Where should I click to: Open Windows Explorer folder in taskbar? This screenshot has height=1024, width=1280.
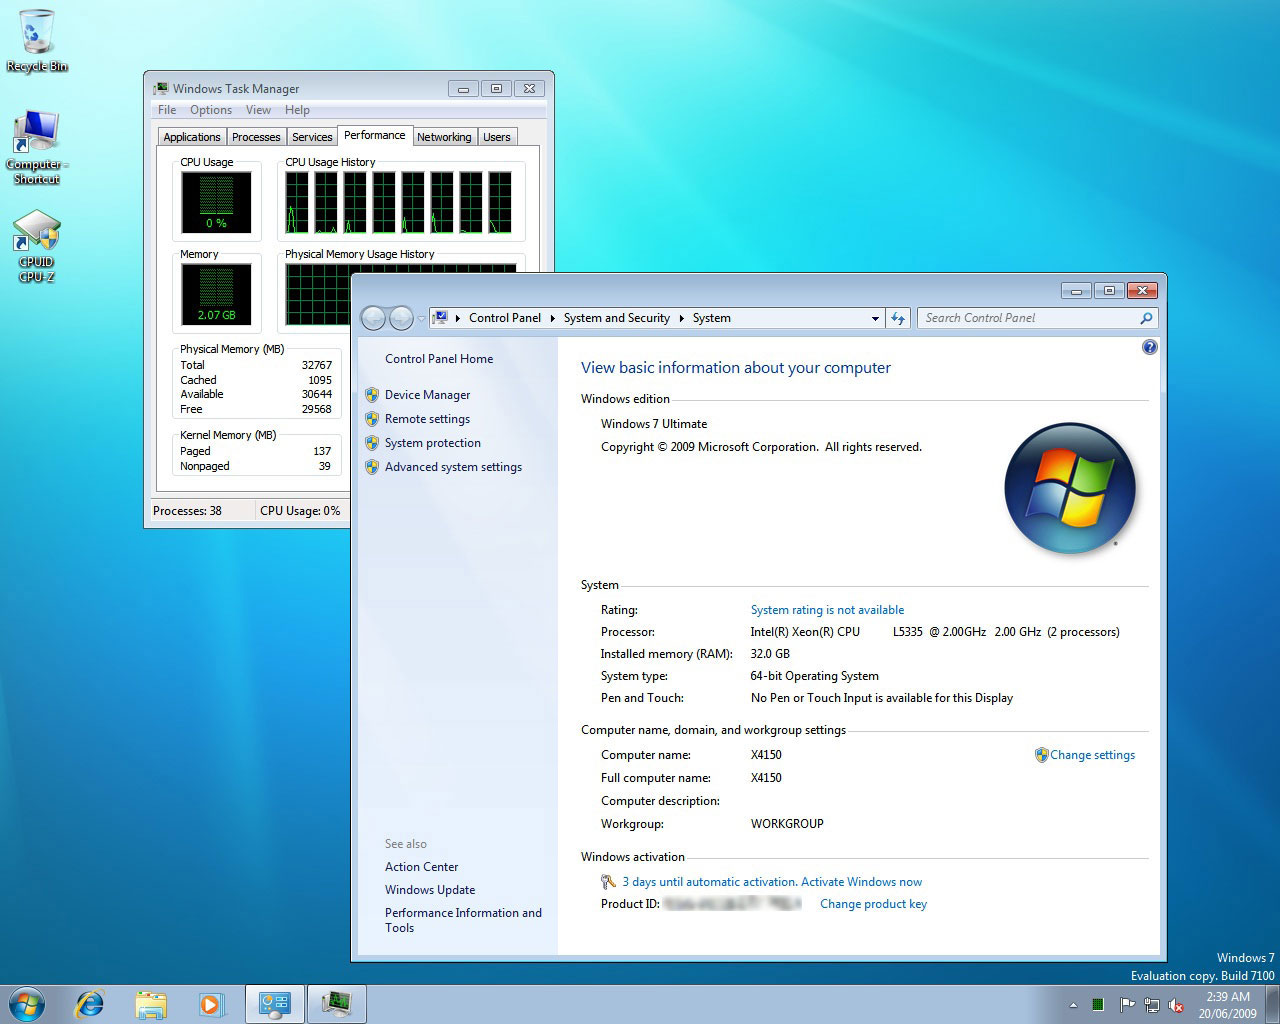(151, 1003)
